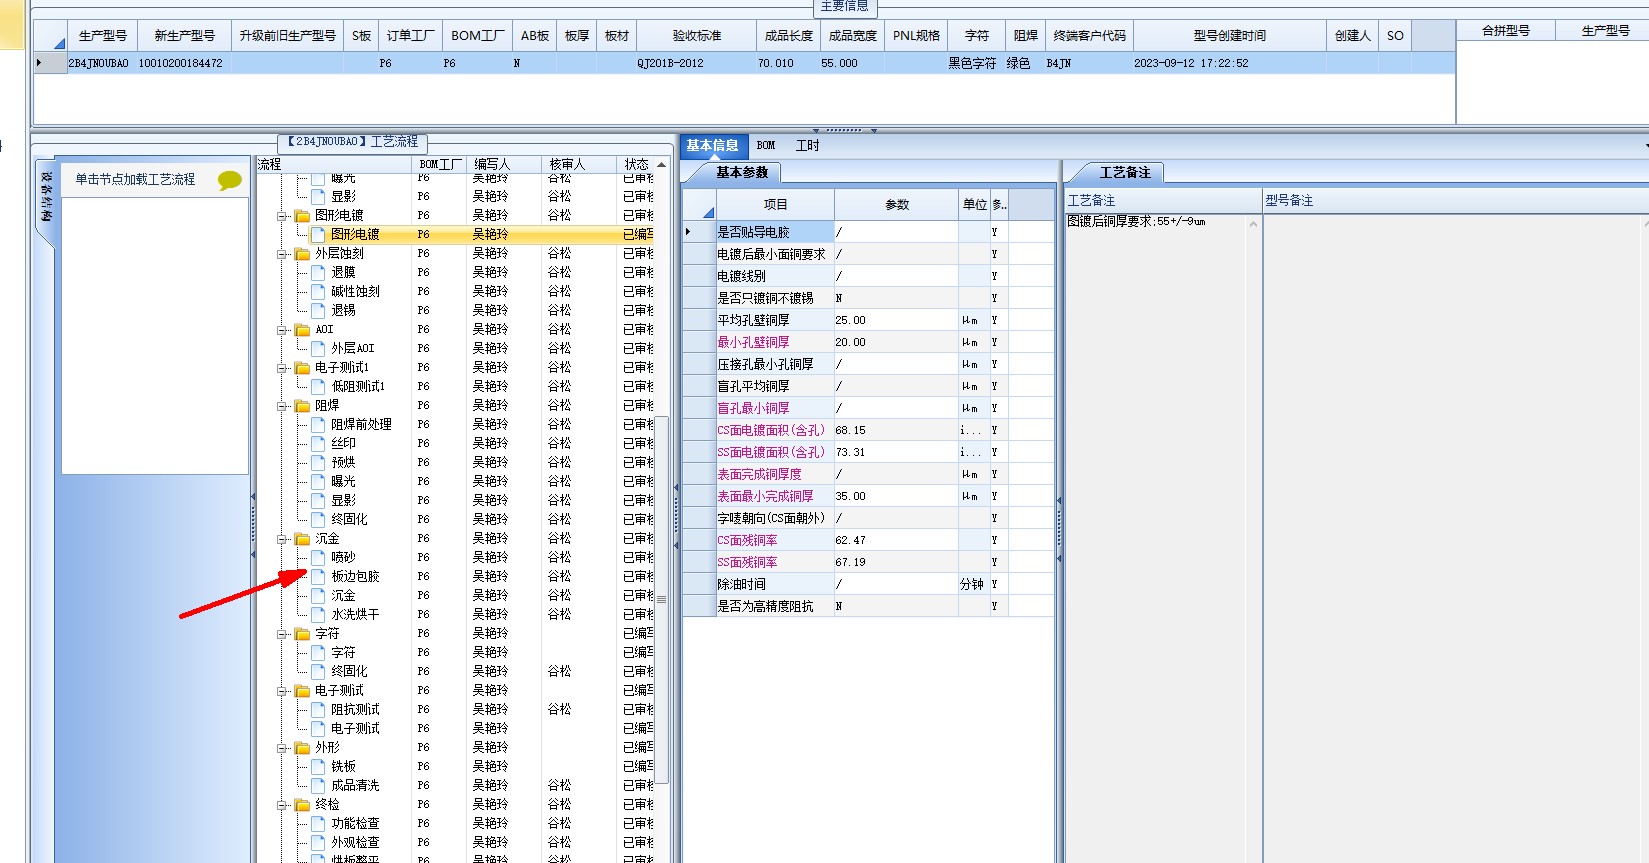Open the vertical 设备结构 side tab

46,197
